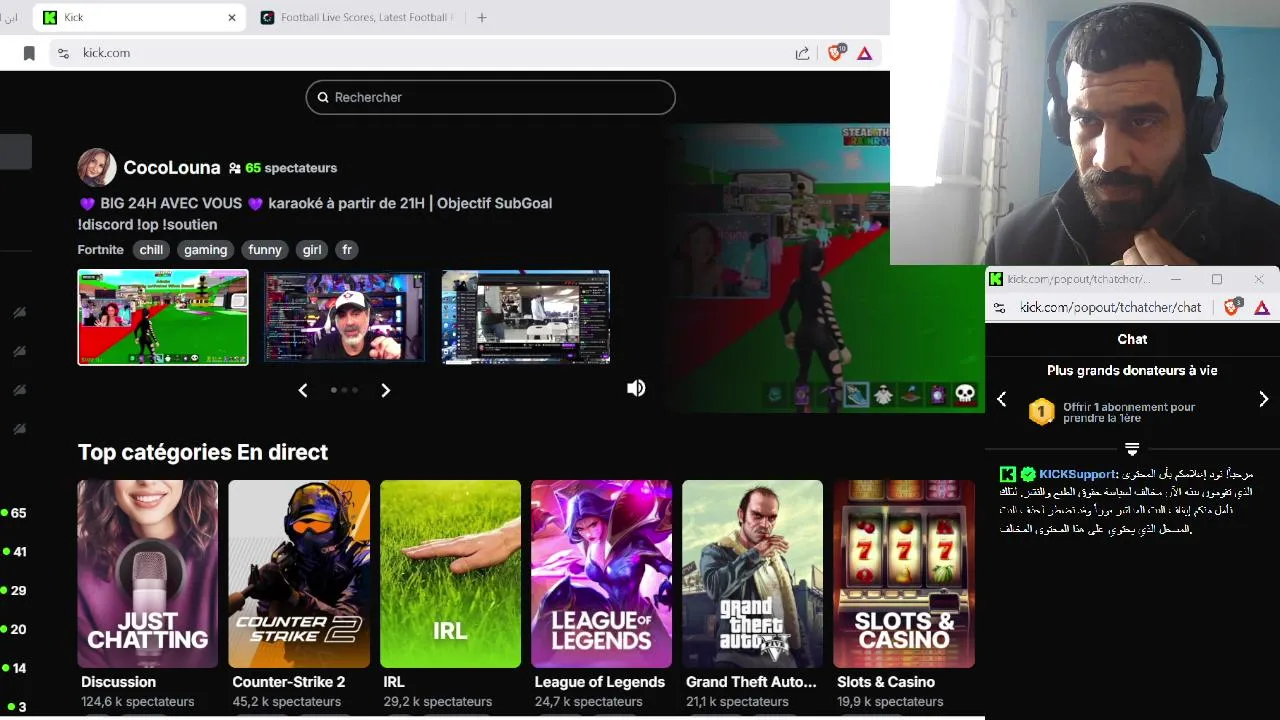Open a new browser tab with plus
This screenshot has height=720, width=1280.
click(x=482, y=17)
